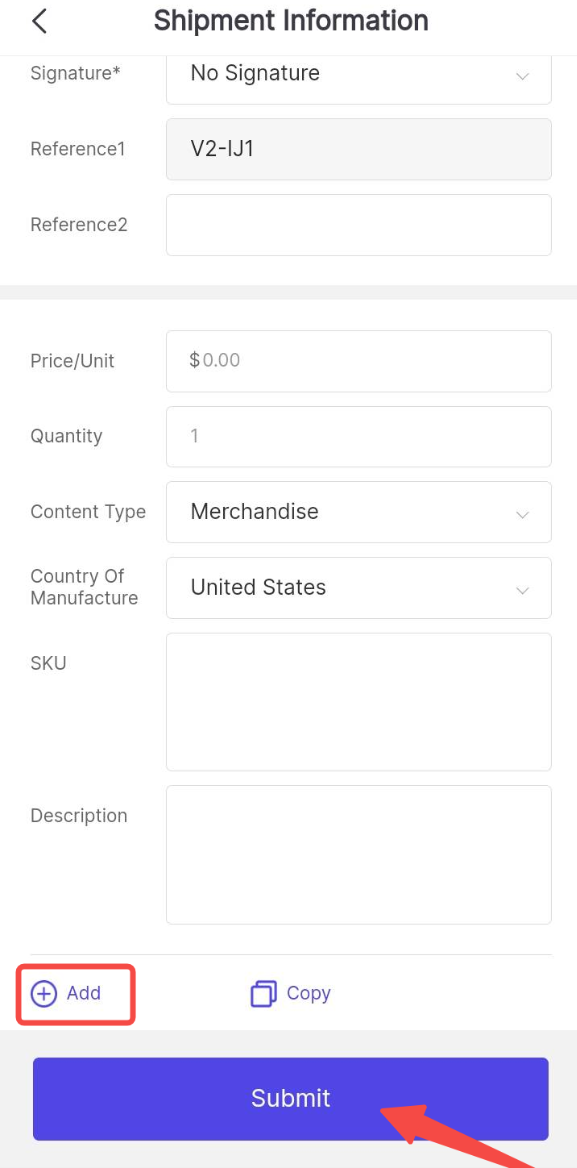Screen dimensions: 577x1168
Task: Click the chevron in Content Type field
Action: pyautogui.click(x=523, y=515)
